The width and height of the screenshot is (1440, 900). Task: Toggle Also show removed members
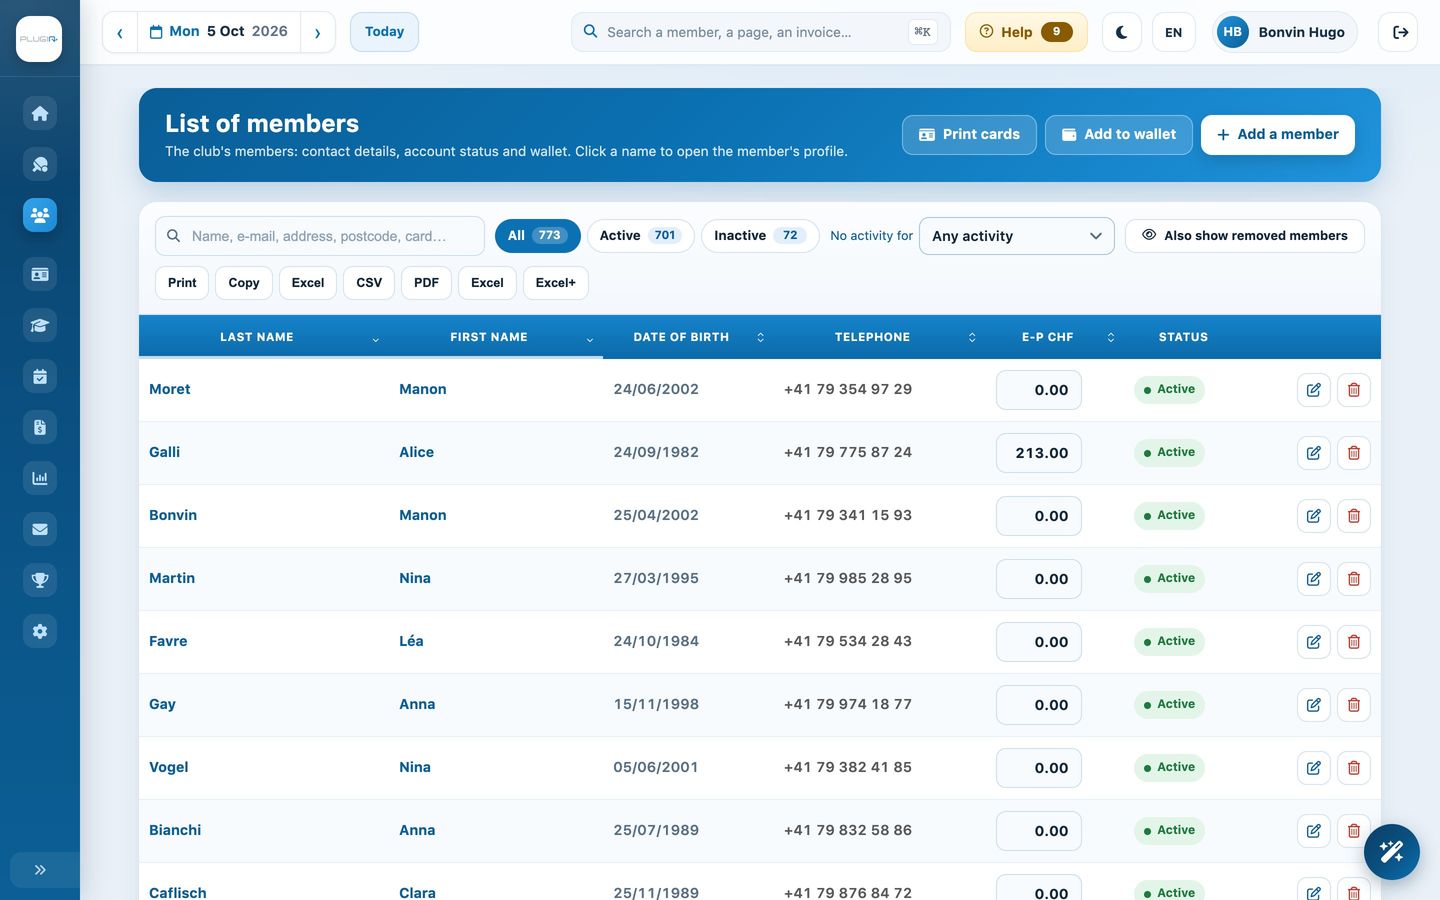click(x=1245, y=236)
